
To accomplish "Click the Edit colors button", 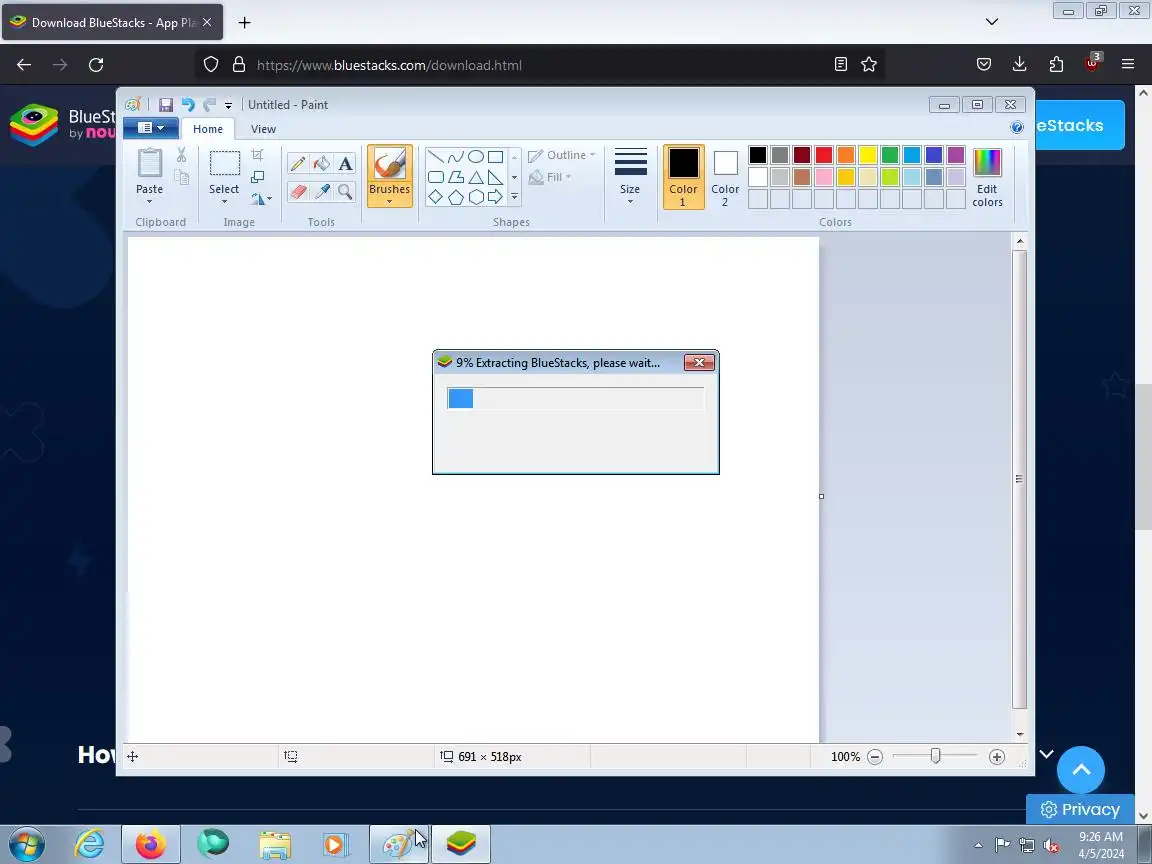I will point(987,178).
